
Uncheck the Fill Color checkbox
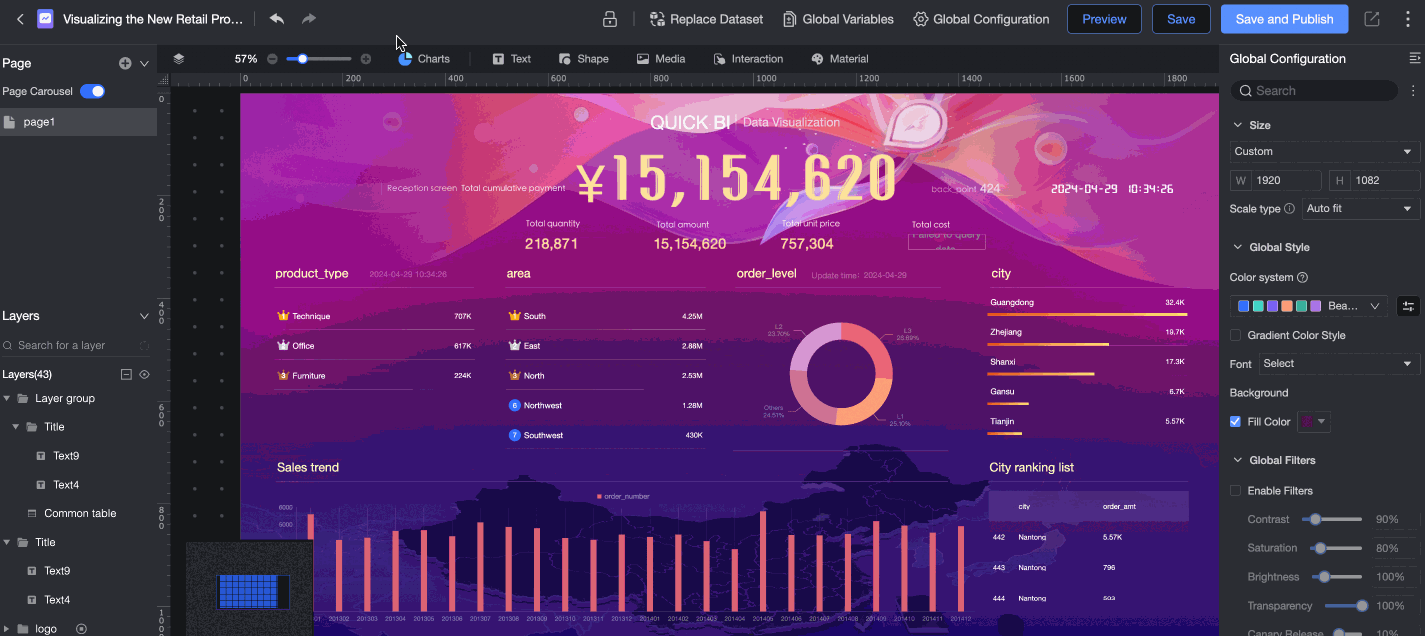1236,422
